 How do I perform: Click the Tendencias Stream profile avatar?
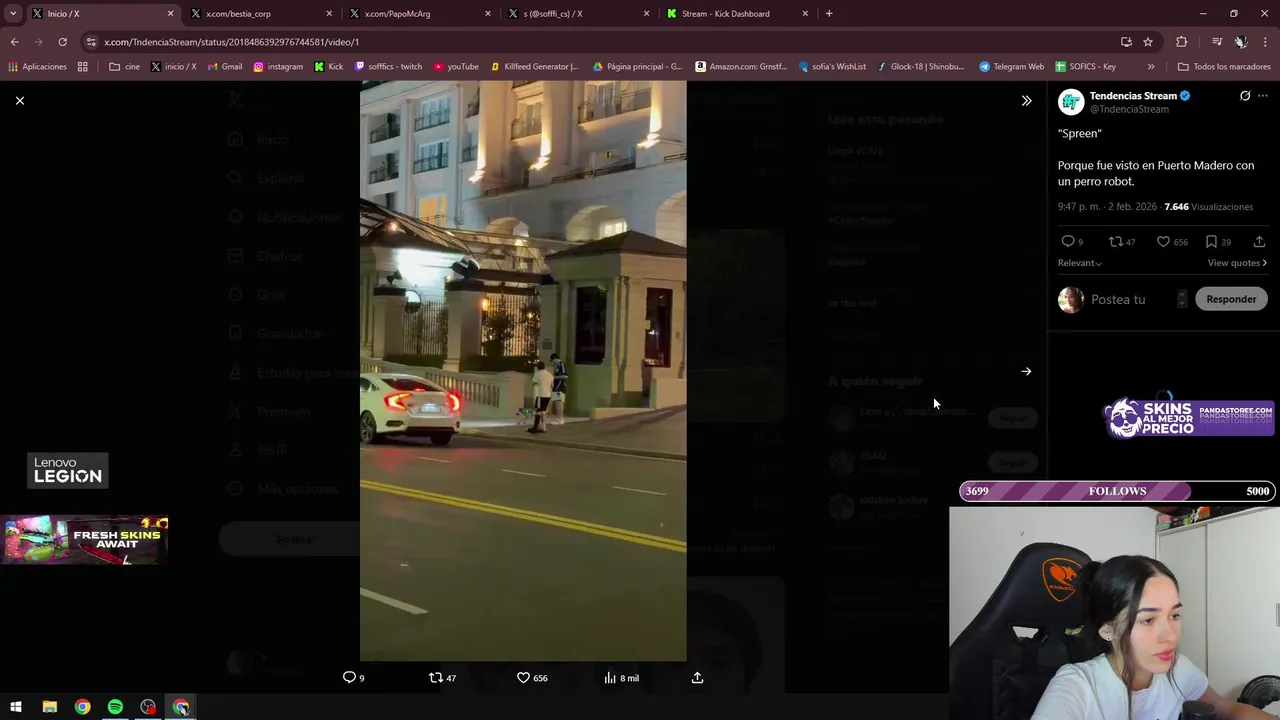click(1071, 102)
